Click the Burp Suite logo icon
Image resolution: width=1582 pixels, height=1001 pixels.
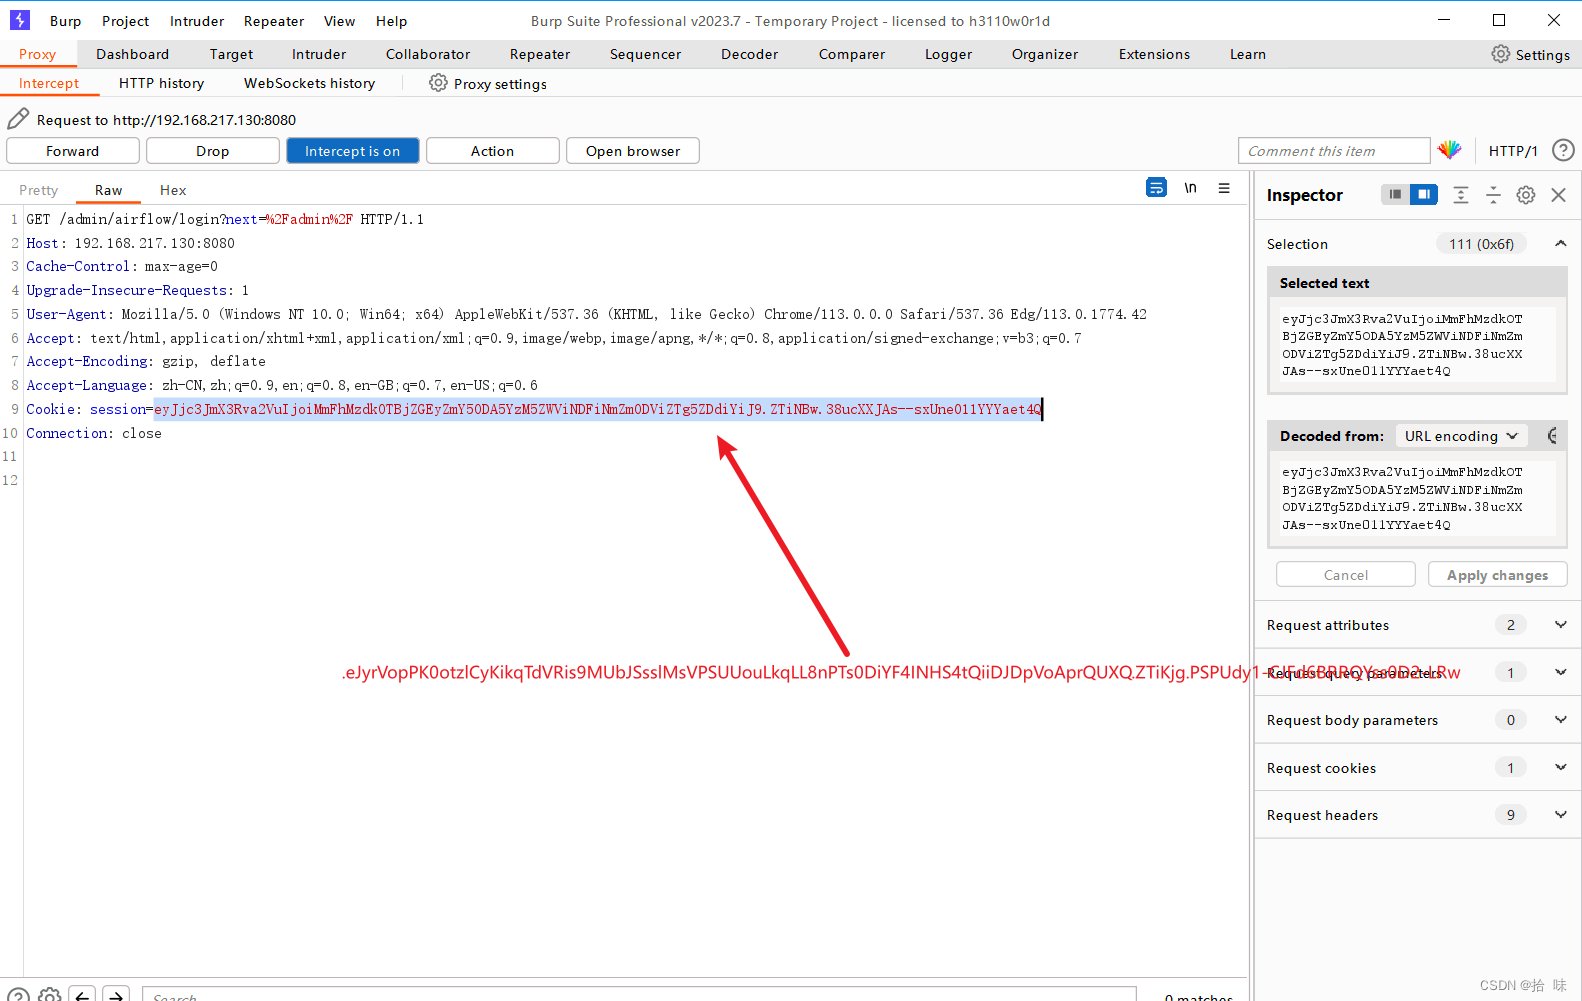click(x=20, y=20)
